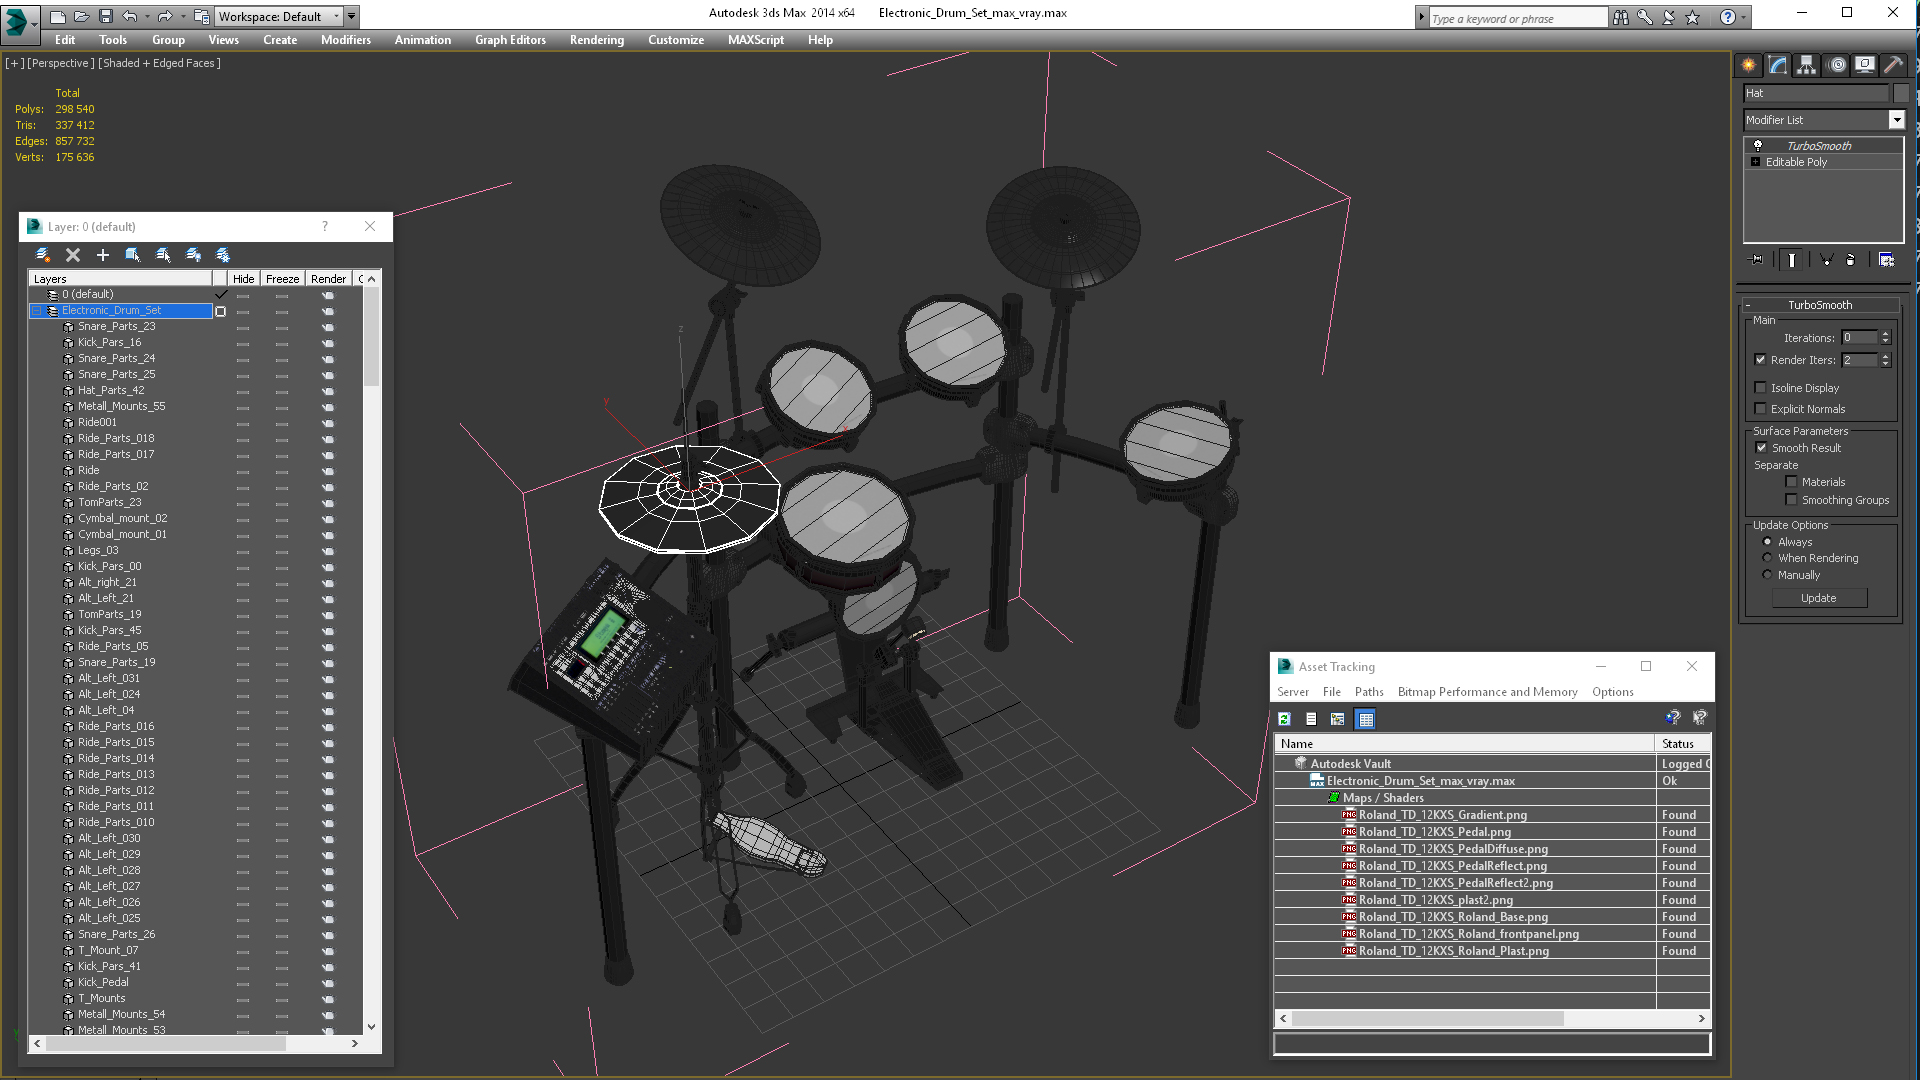Click Freeze/Unfreeze All Layers icon
Viewport: 1920px width, 1080px height.
tap(223, 255)
